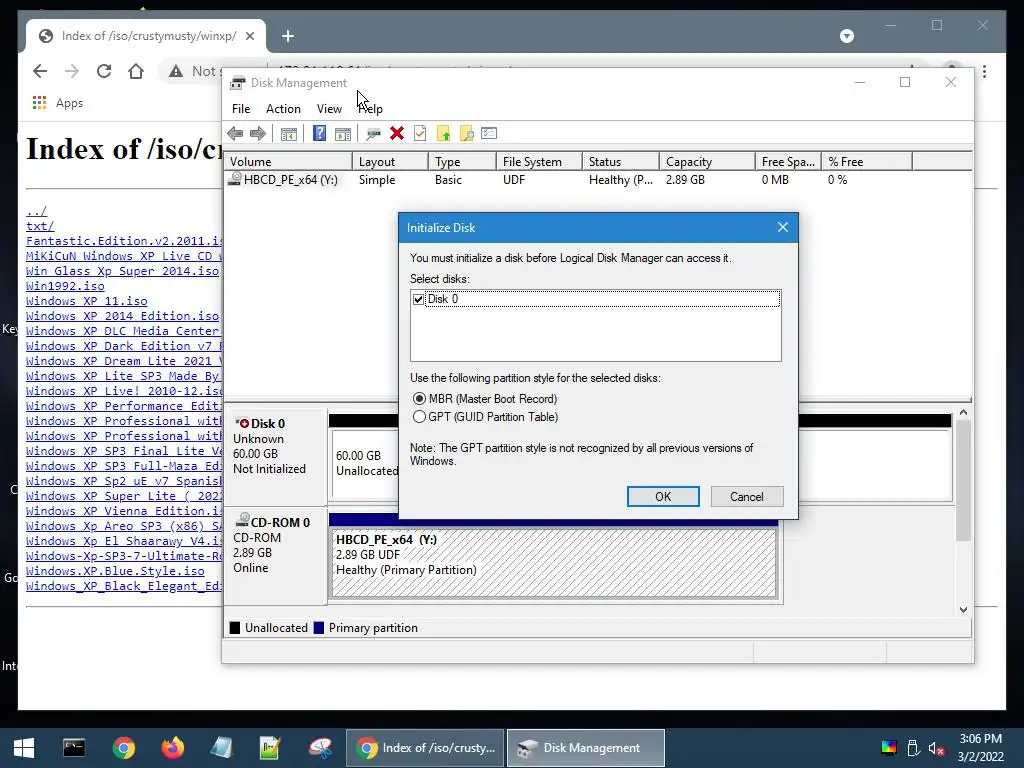Open the green ruler notepad taskbar icon

click(270, 748)
